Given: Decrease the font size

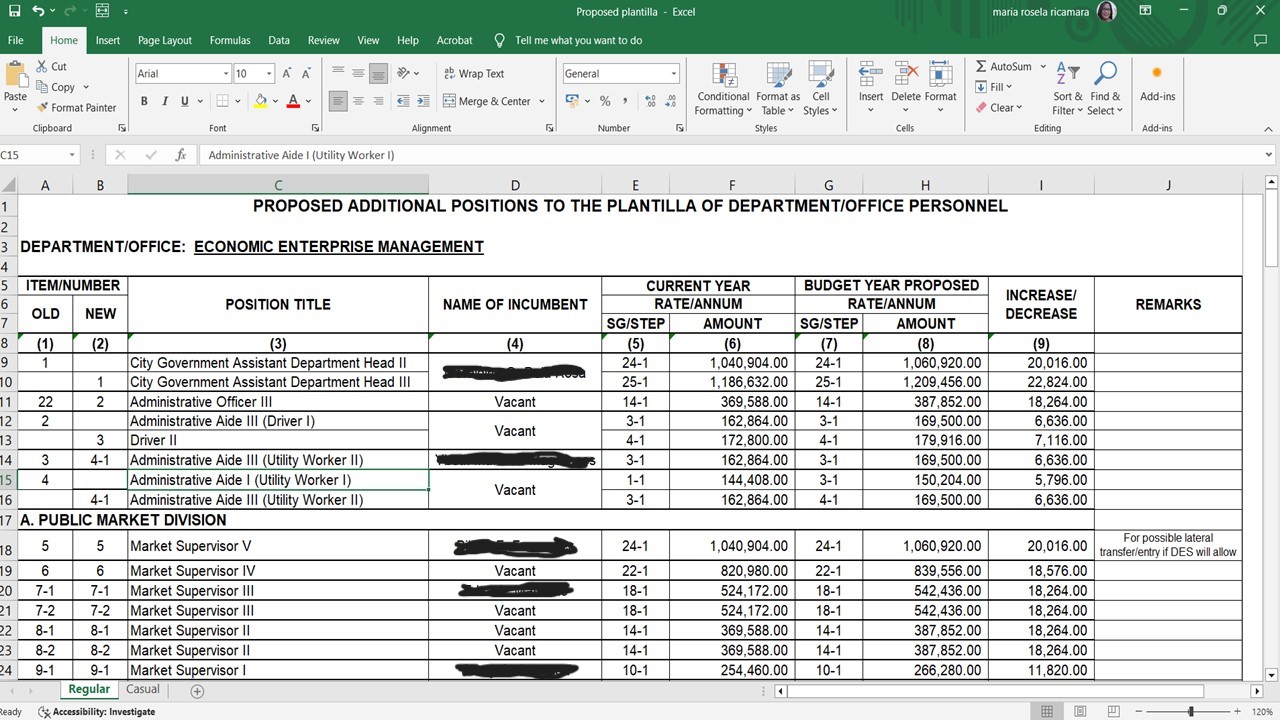Looking at the screenshot, I should [x=306, y=74].
